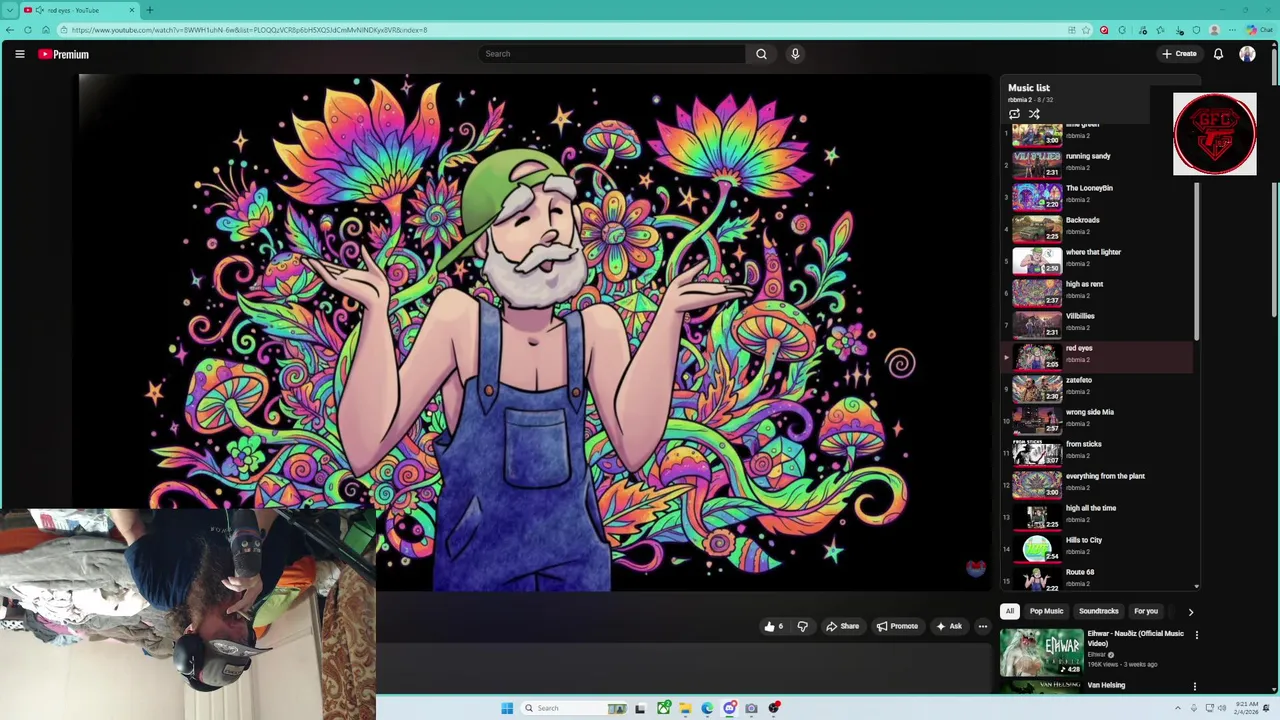Viewport: 1280px width, 720px height.
Task: Show hidden system tray icons
Action: (1177, 708)
